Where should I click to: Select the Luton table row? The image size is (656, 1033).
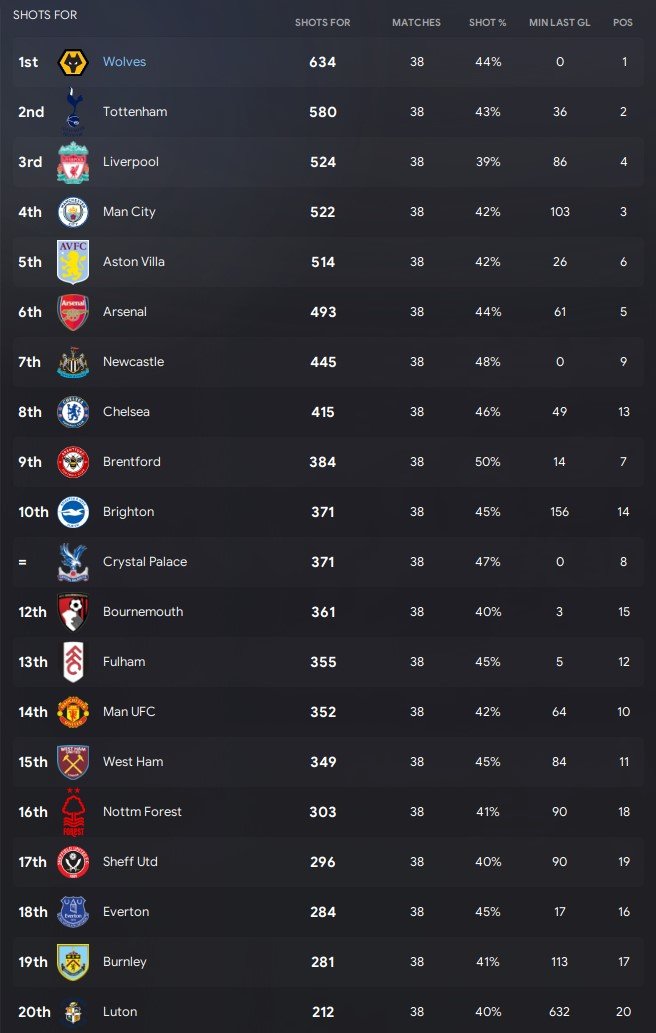pyautogui.click(x=328, y=1012)
